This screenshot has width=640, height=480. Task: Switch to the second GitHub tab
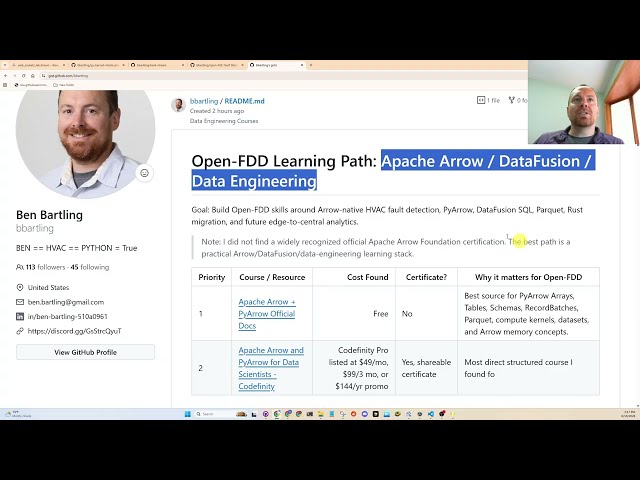coord(96,65)
